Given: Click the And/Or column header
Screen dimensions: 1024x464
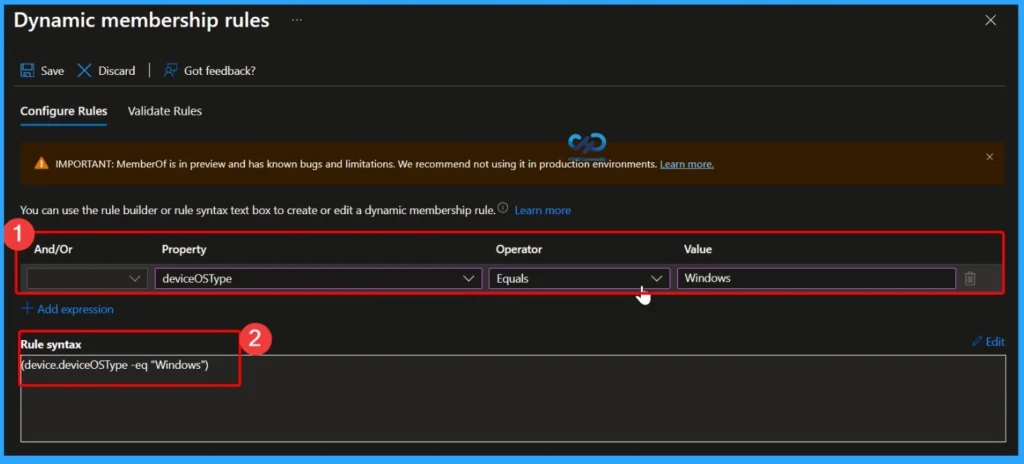Looking at the screenshot, I should click(x=54, y=250).
